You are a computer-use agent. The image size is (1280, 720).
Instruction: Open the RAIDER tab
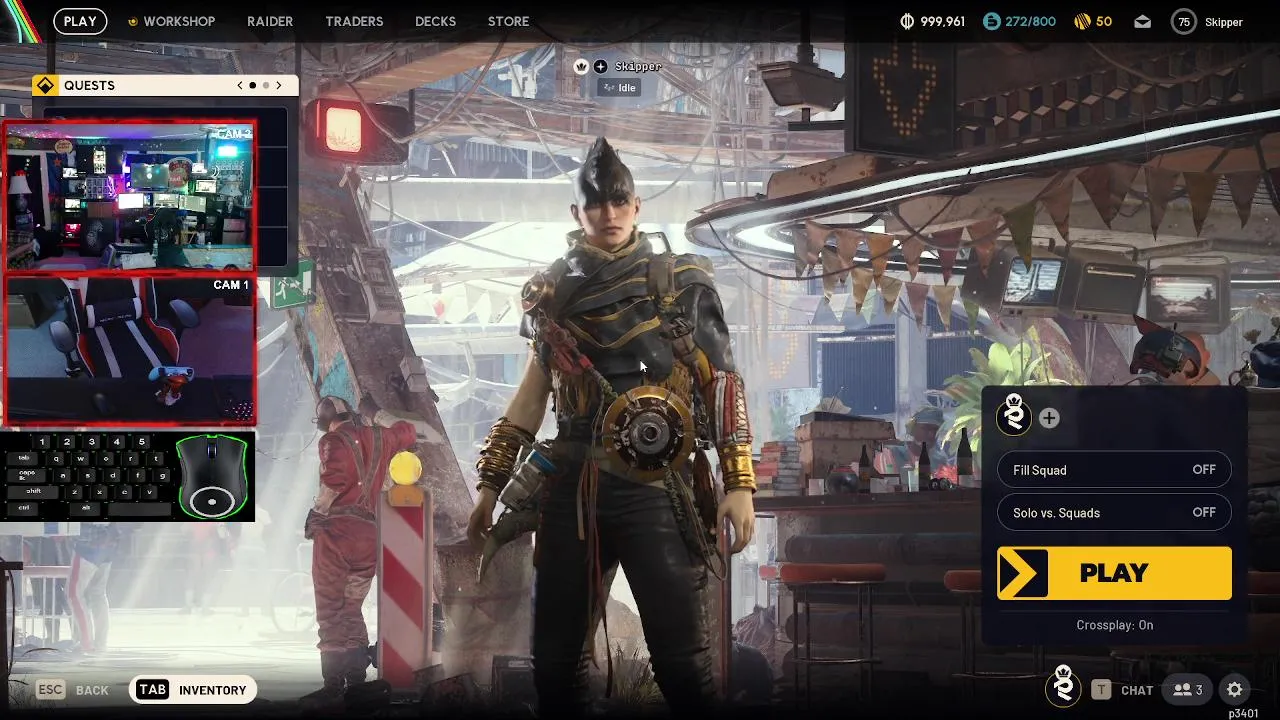270,21
